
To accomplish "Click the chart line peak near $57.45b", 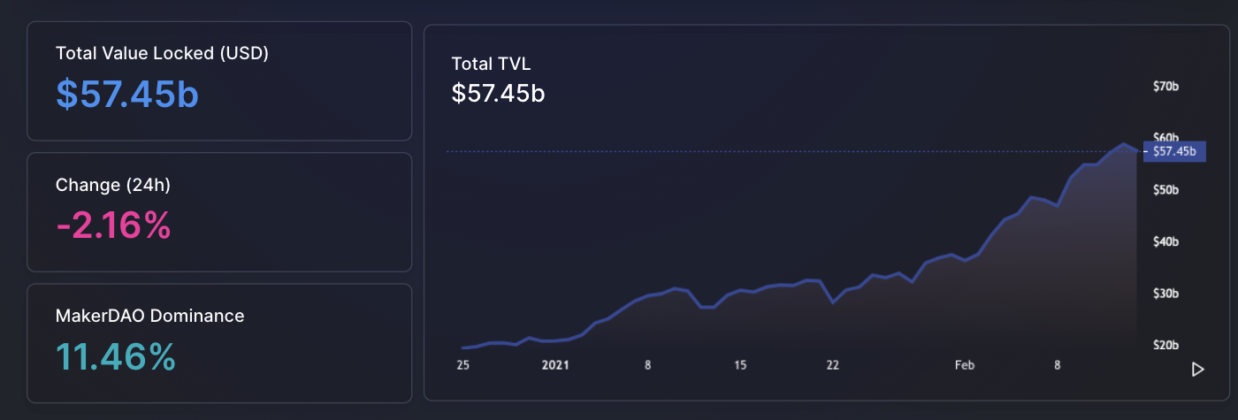I will tap(1124, 145).
